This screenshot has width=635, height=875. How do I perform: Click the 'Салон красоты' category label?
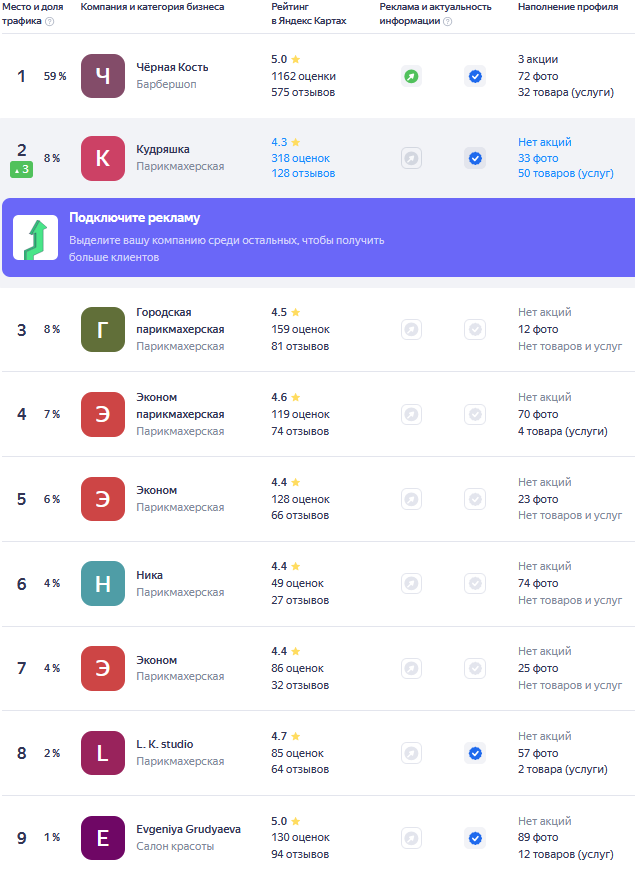click(x=175, y=847)
